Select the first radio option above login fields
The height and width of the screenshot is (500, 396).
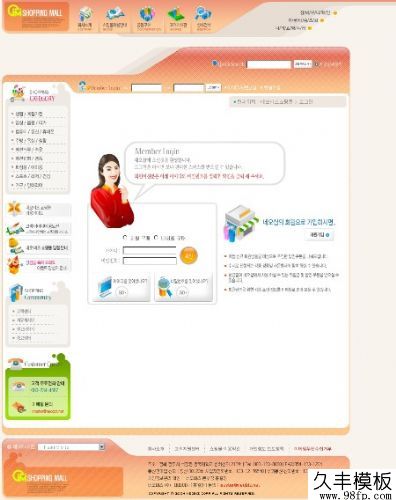[x=125, y=238]
